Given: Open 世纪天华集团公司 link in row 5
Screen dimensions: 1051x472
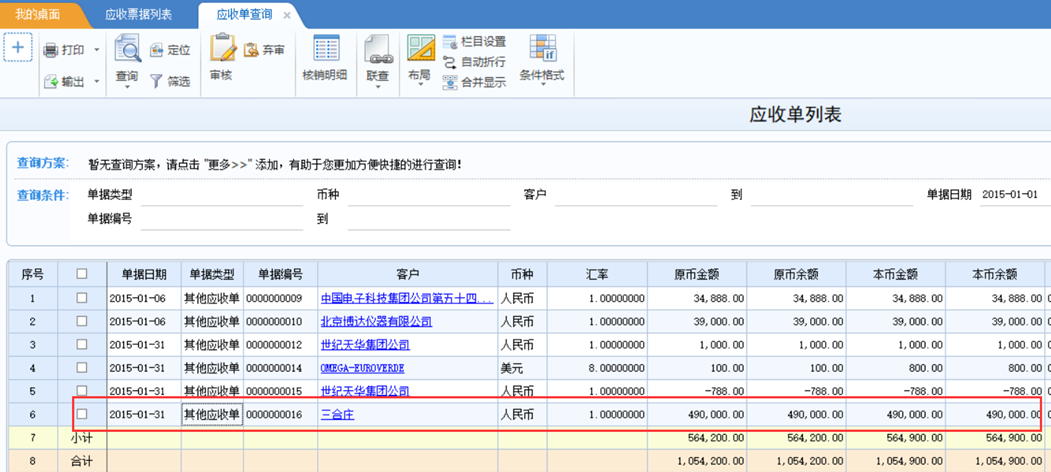Looking at the screenshot, I should click(x=365, y=391).
